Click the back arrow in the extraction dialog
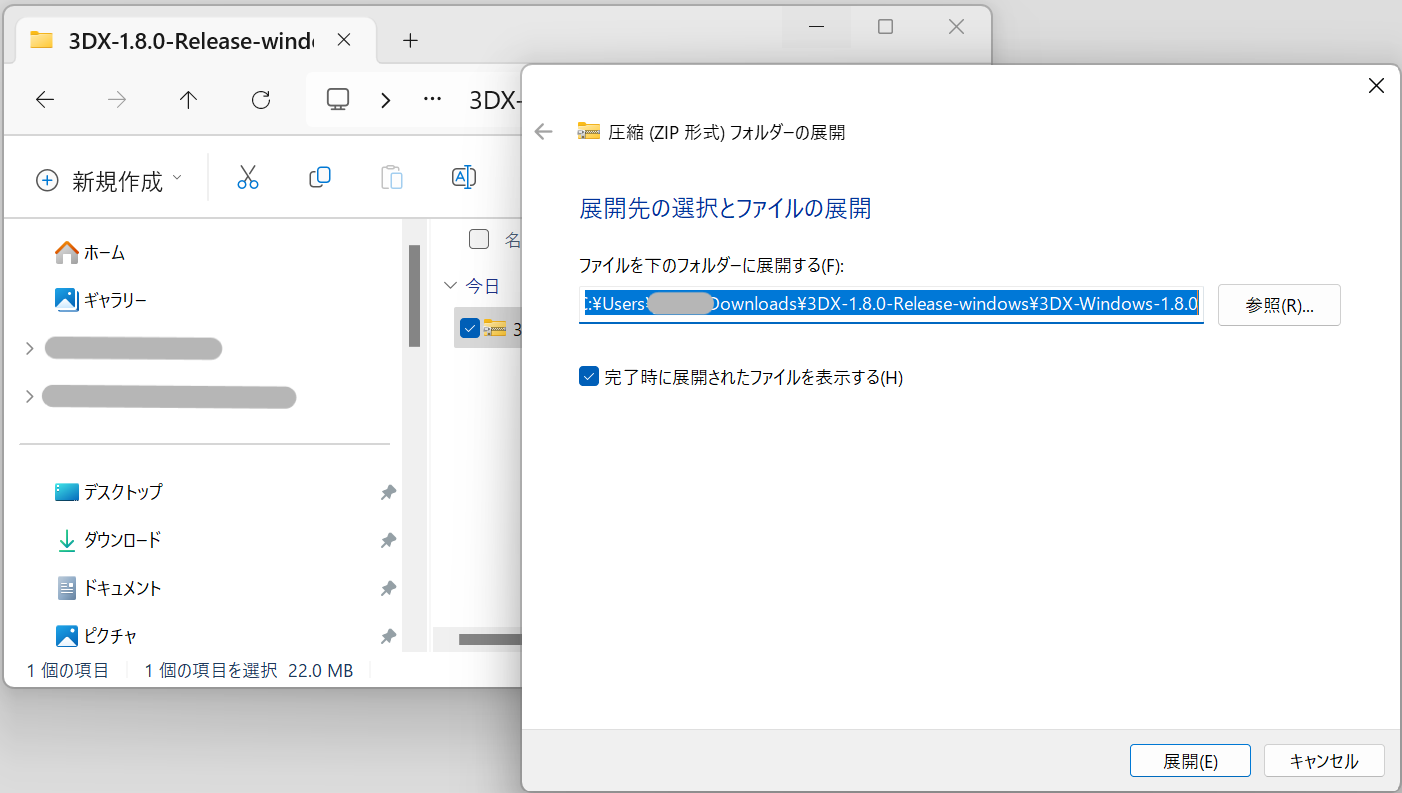This screenshot has height=793, width=1402. tap(543, 131)
